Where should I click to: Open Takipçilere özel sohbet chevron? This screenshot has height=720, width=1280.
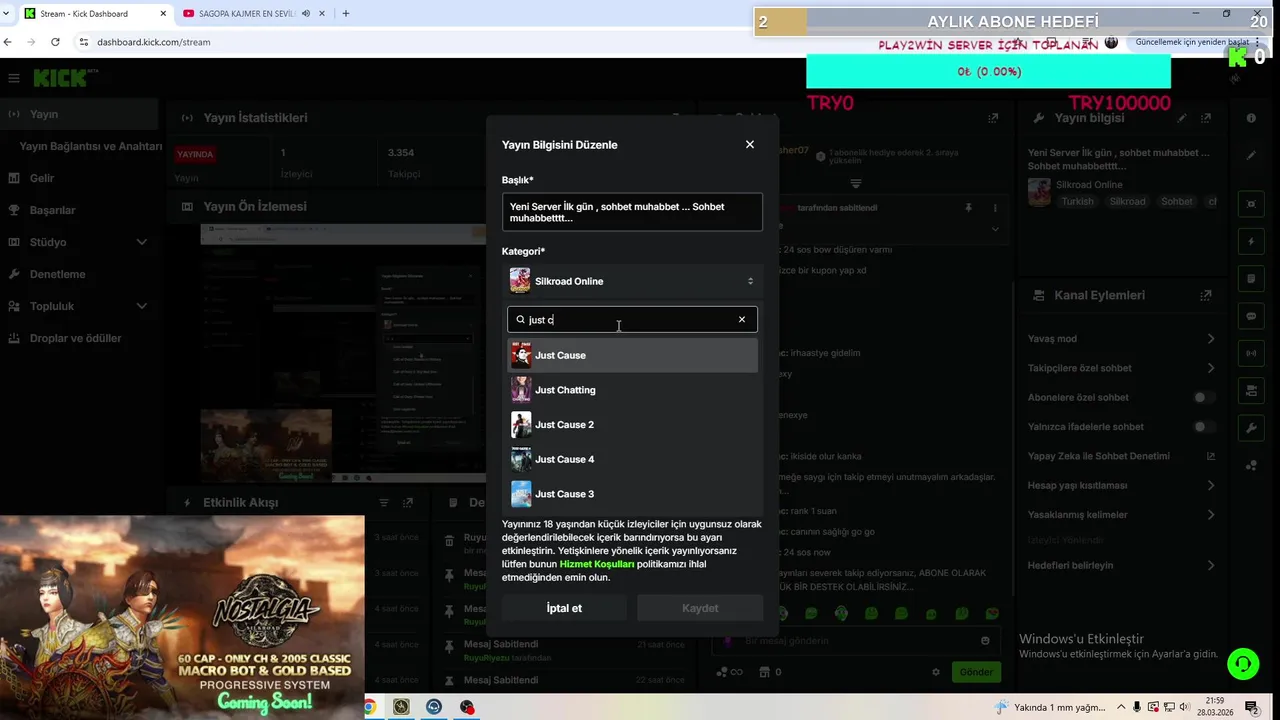tap(1211, 368)
